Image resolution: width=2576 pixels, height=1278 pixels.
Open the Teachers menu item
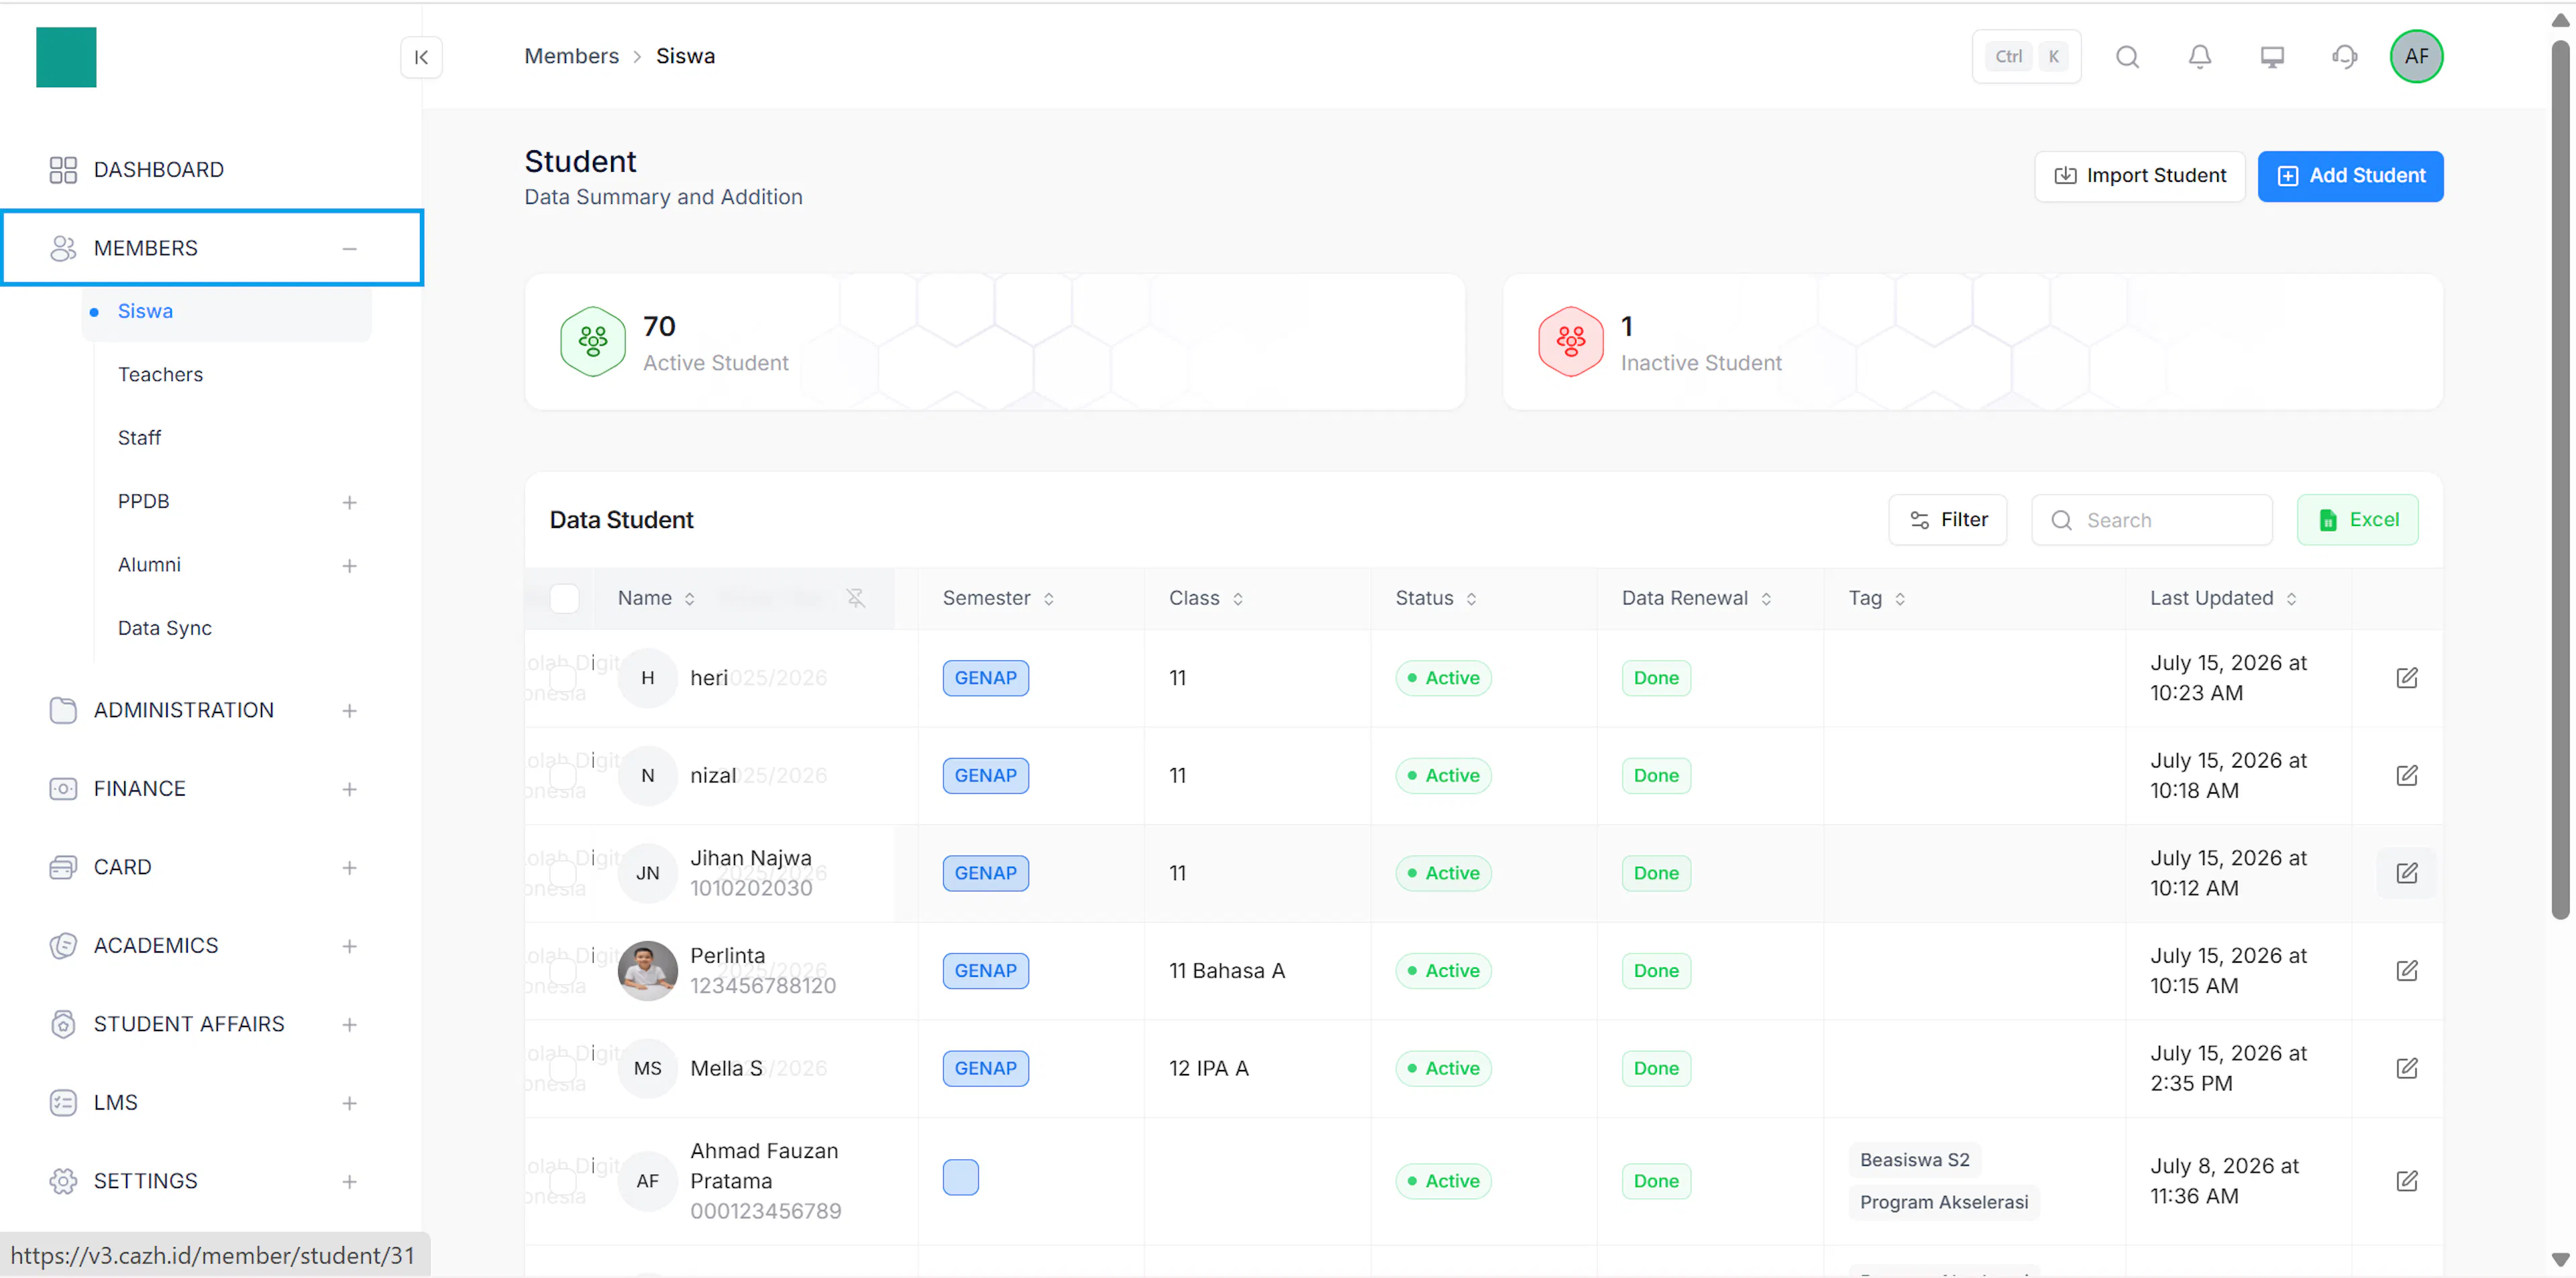(x=160, y=374)
